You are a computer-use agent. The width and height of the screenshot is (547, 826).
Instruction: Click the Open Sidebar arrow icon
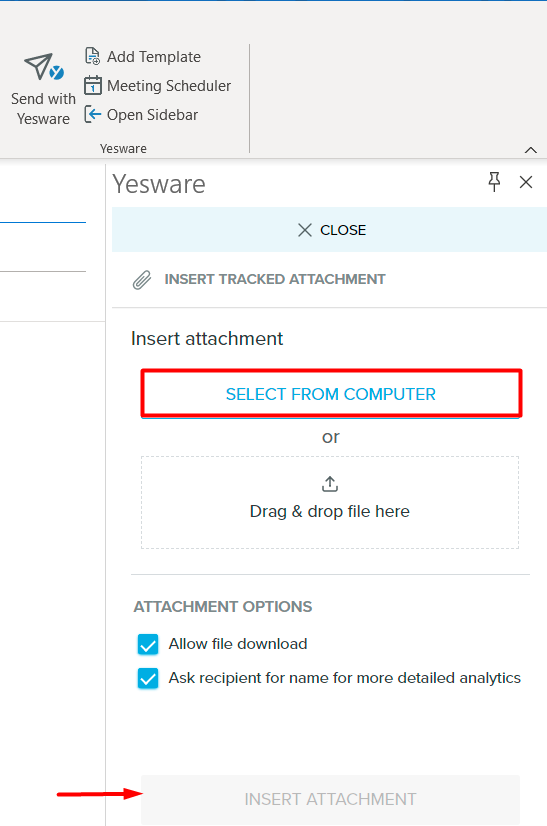[93, 114]
